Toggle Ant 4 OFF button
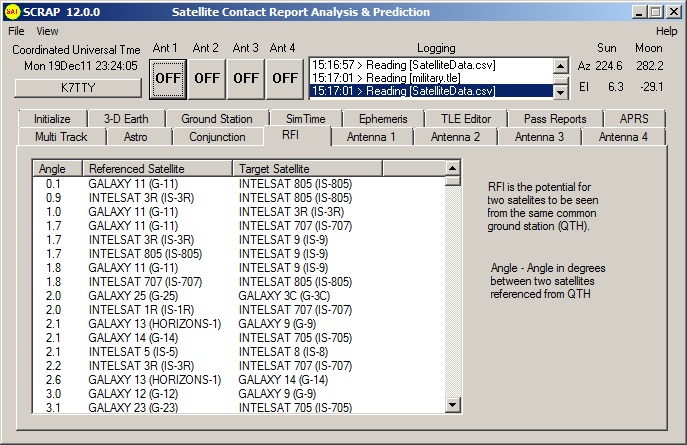Screen dimensions: 687x445 coord(285,79)
